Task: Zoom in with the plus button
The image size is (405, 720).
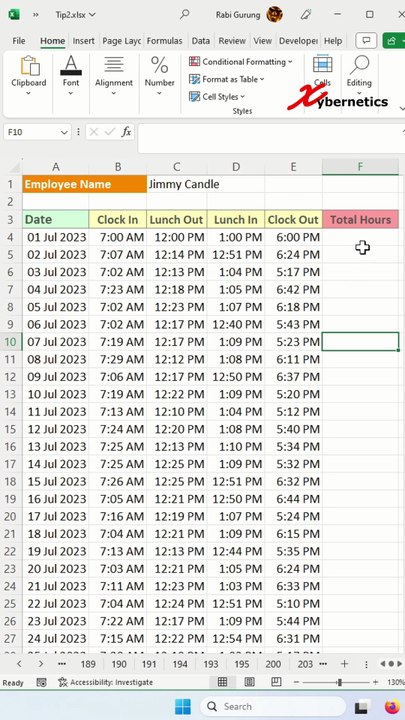Action: click(376, 682)
